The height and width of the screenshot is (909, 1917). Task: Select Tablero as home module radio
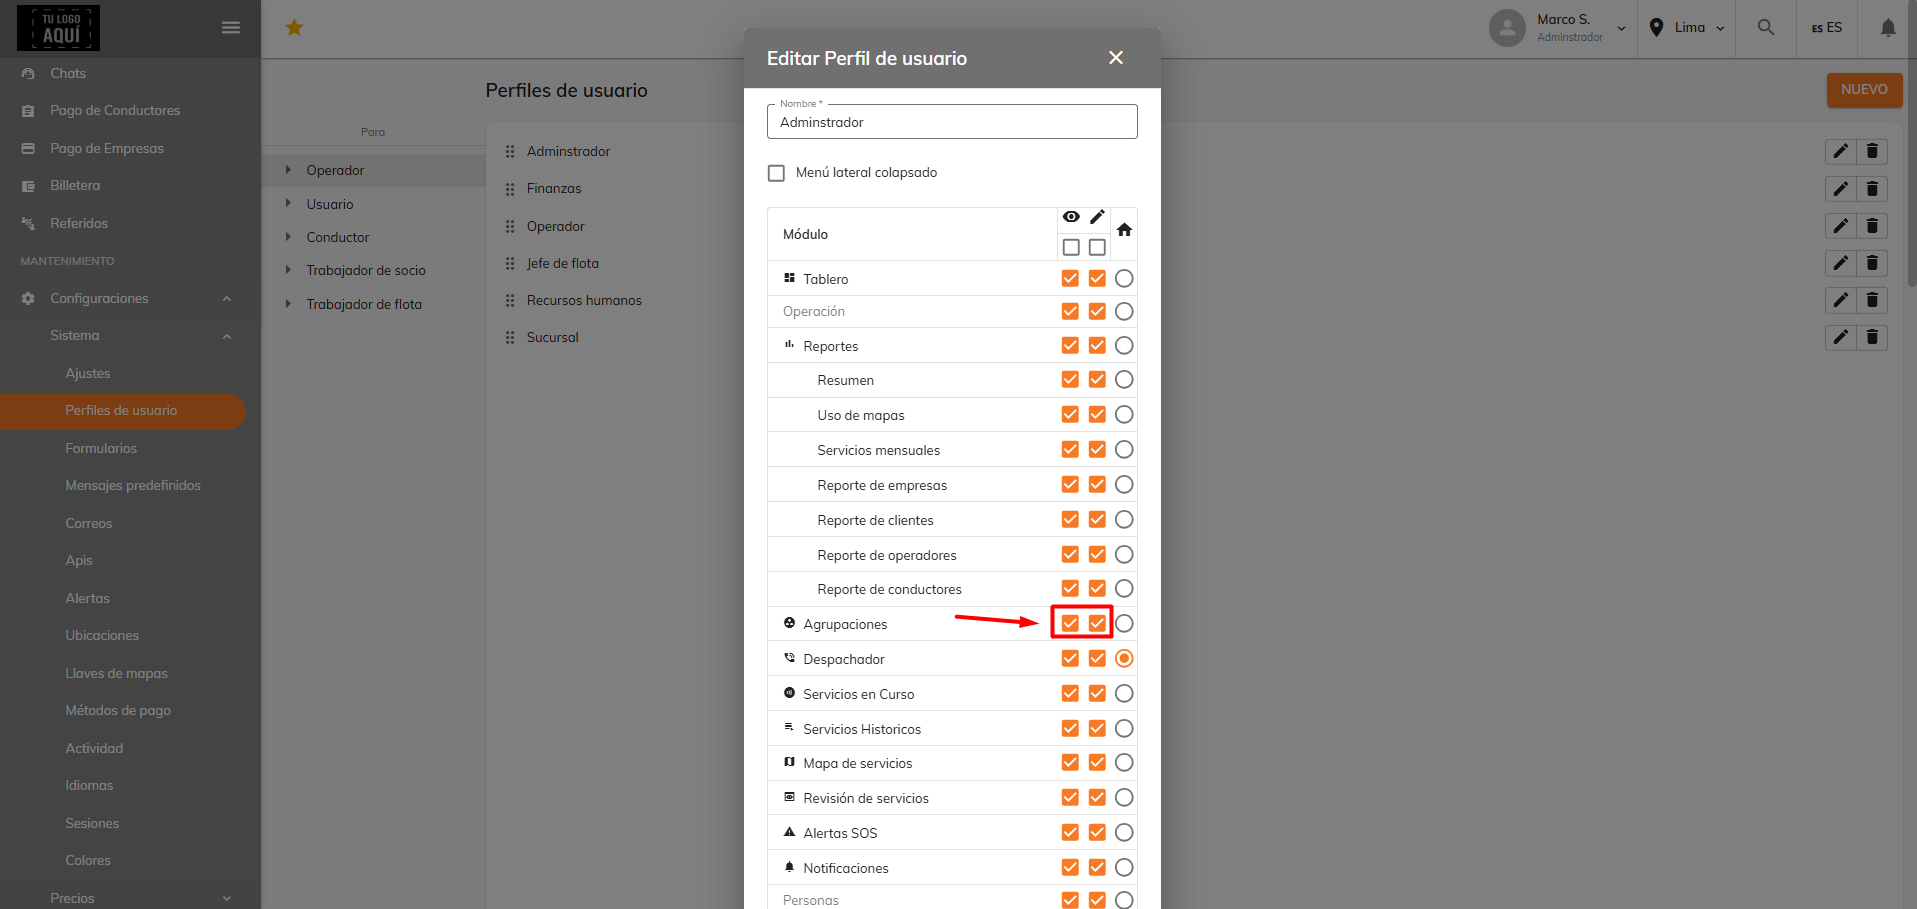click(1124, 278)
